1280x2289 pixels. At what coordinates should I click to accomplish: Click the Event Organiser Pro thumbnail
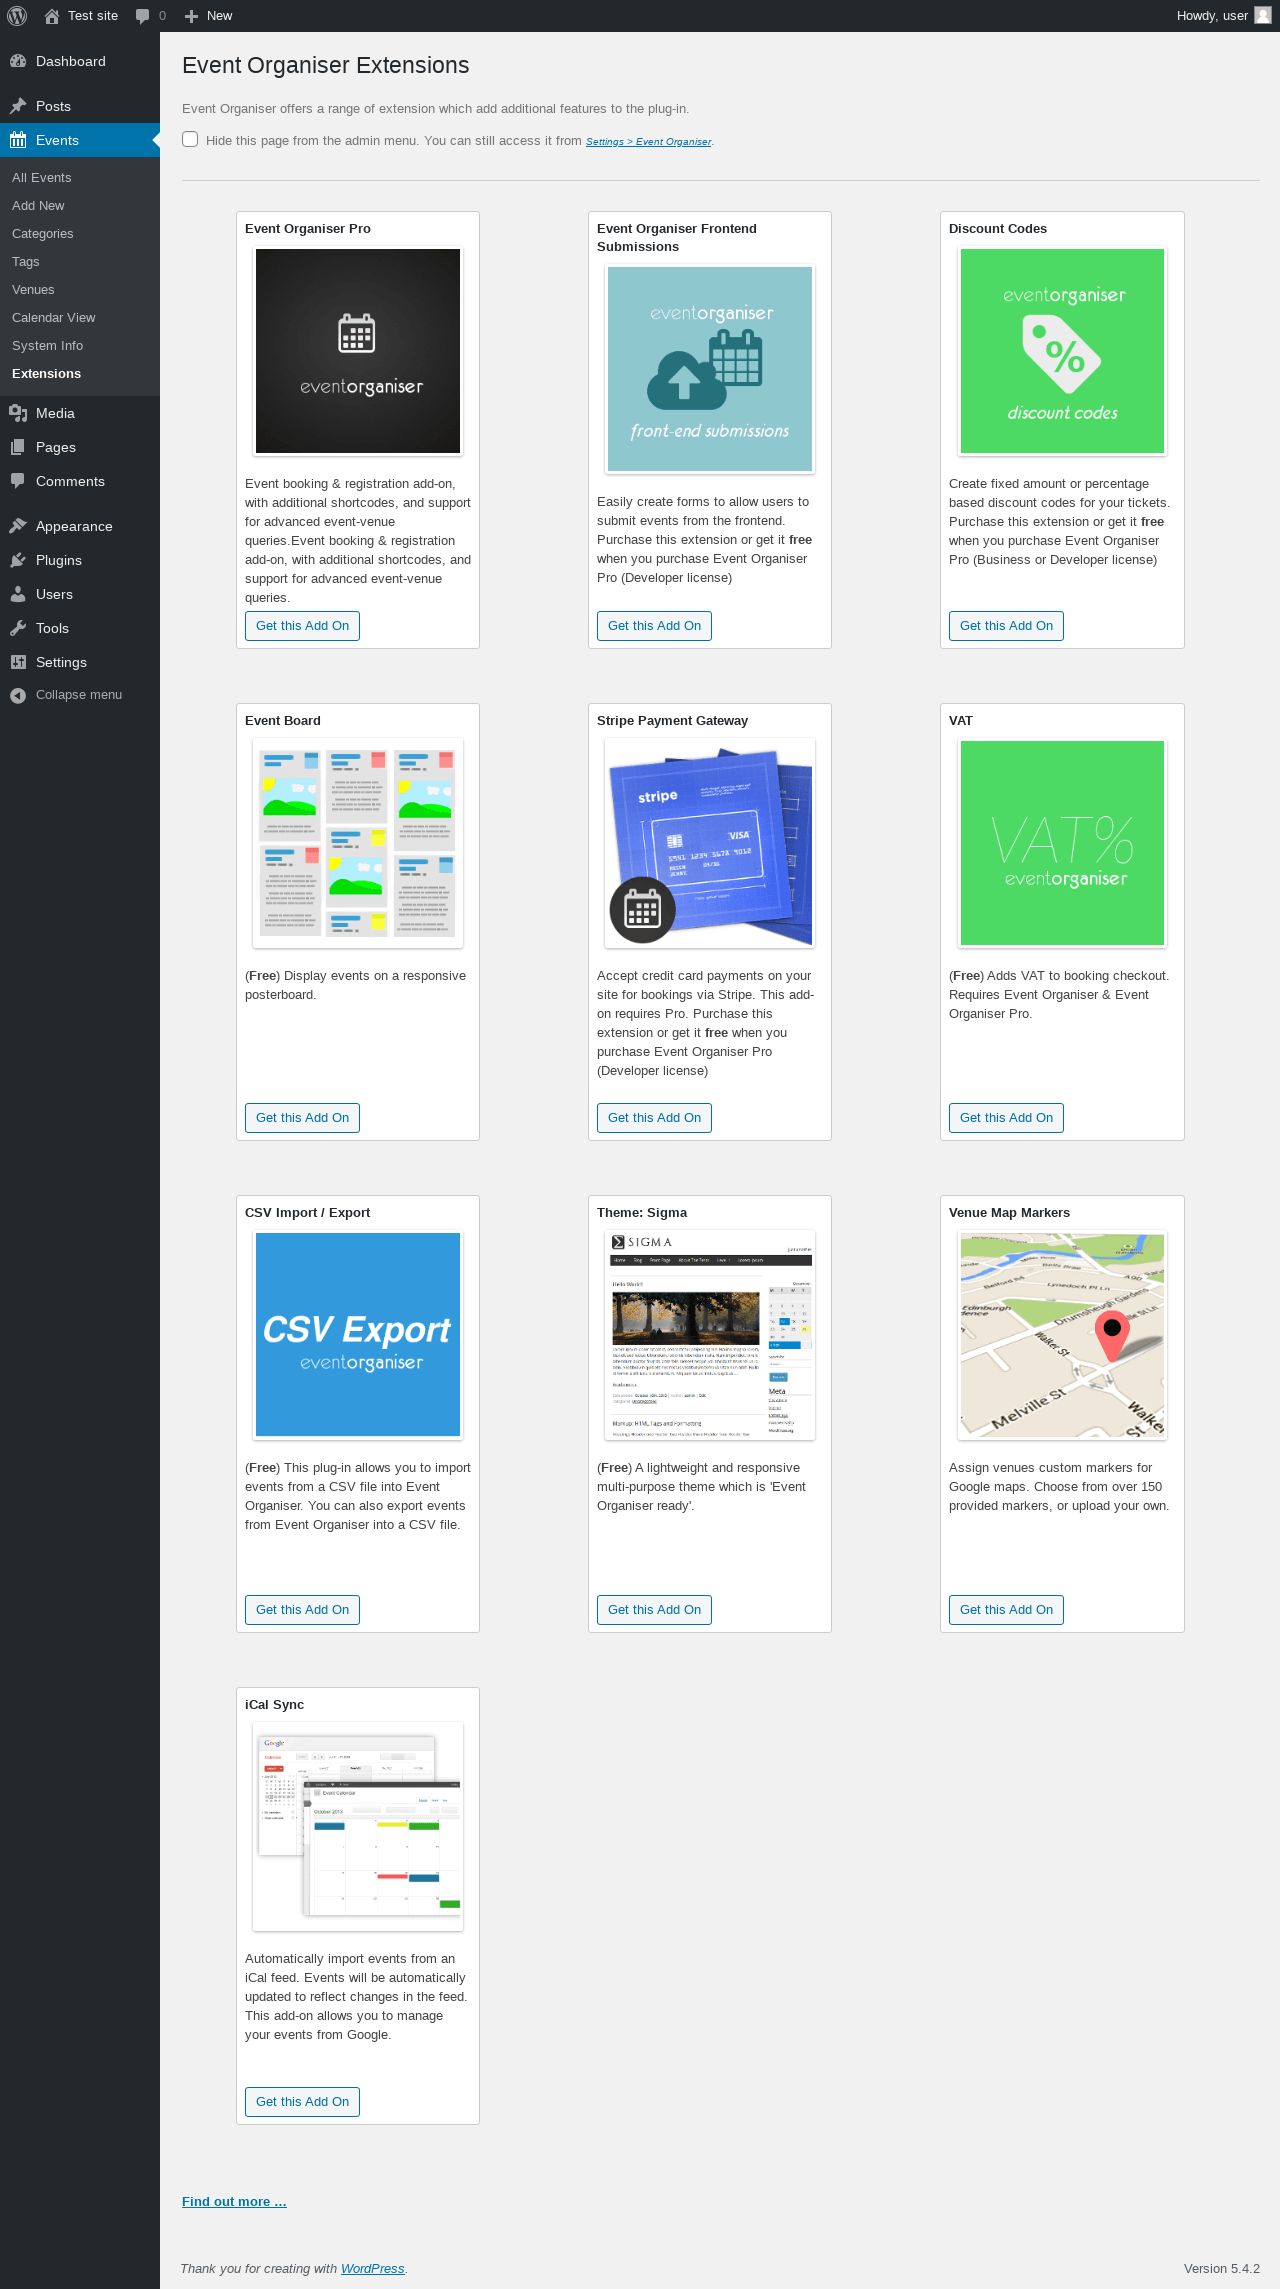pos(358,351)
